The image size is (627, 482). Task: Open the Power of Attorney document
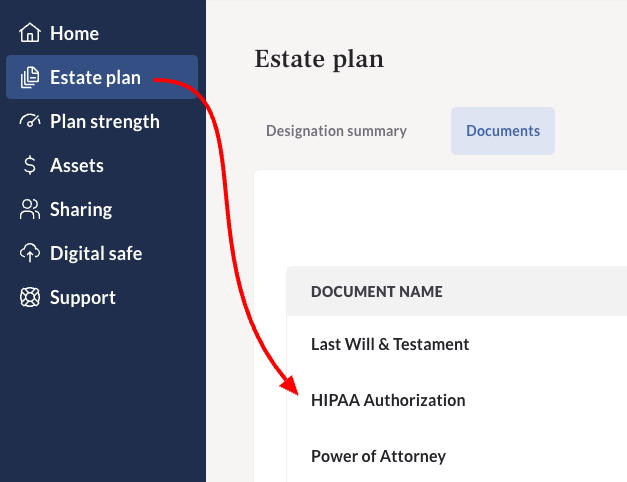(x=378, y=456)
